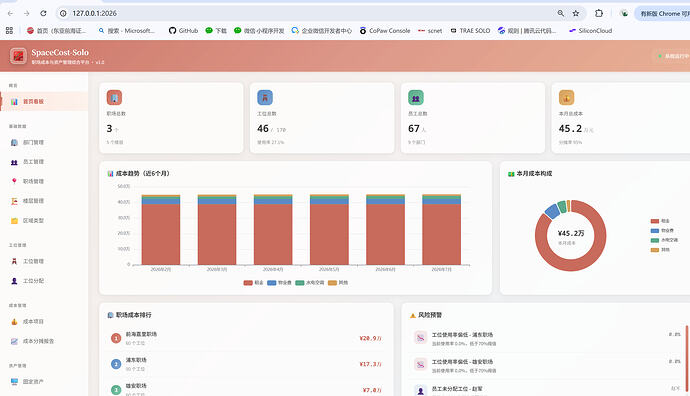Open 部门管理 in the sidebar
The image size is (690, 396).
pyautogui.click(x=44, y=143)
